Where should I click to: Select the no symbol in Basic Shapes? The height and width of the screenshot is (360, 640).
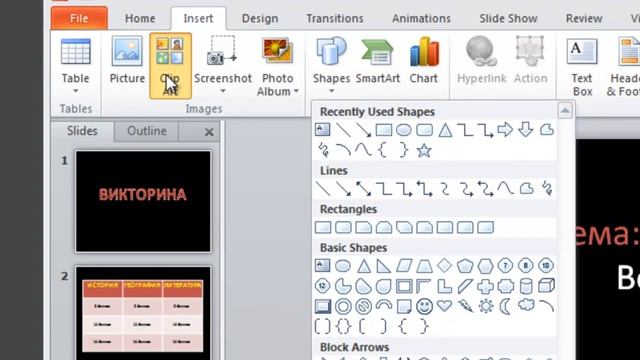tap(363, 306)
